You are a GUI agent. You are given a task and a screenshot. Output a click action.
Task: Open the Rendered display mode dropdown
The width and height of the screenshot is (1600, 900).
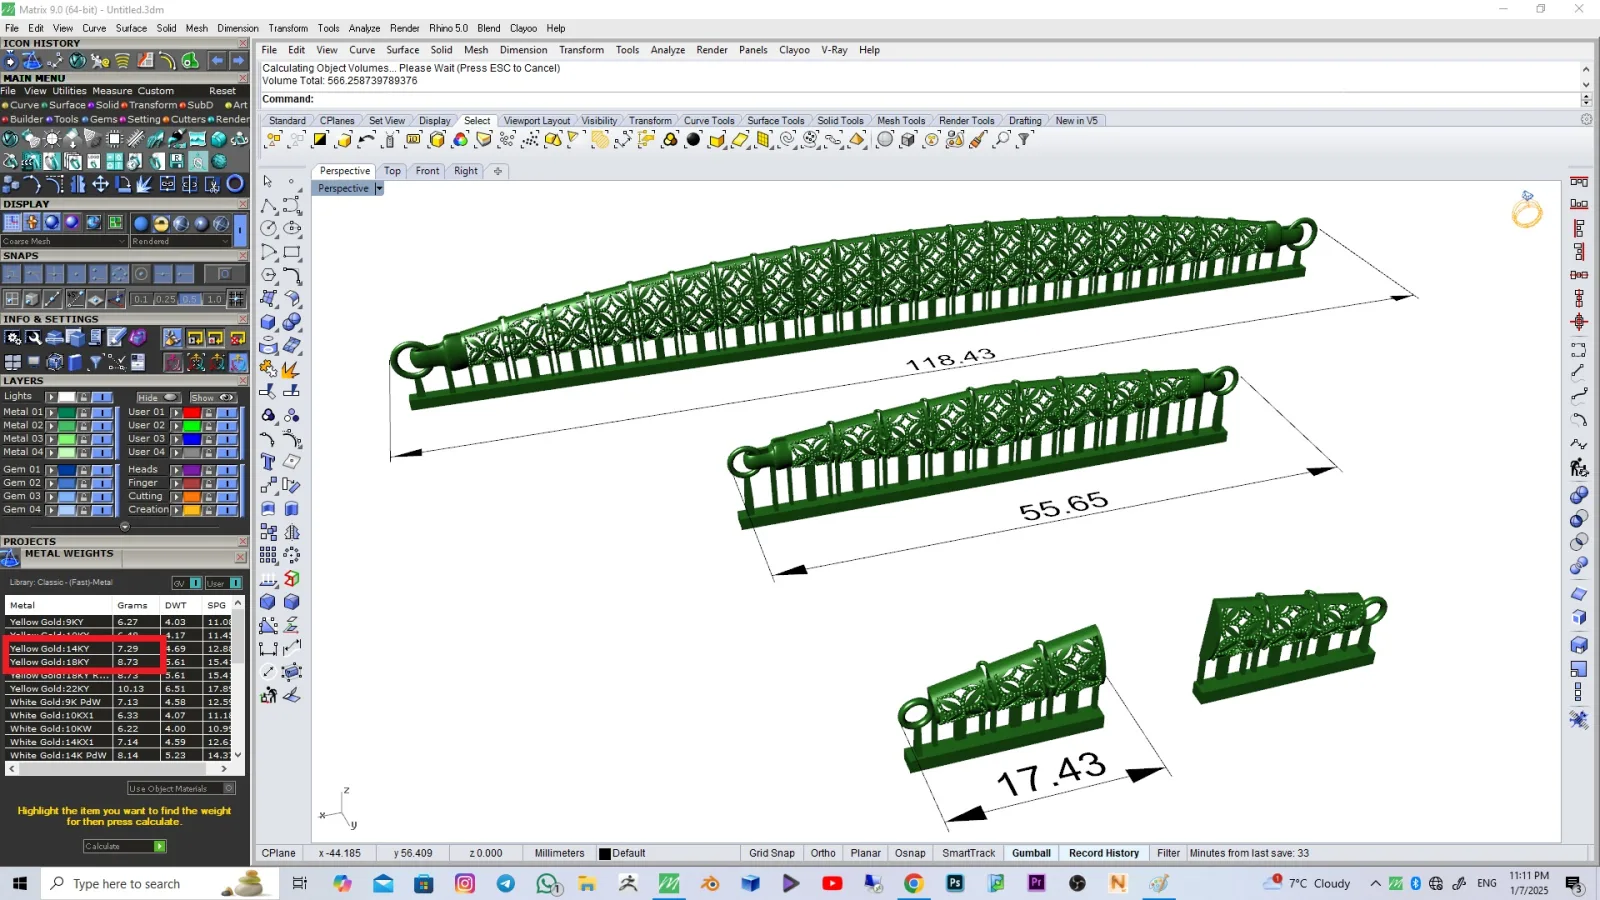pyautogui.click(x=181, y=241)
